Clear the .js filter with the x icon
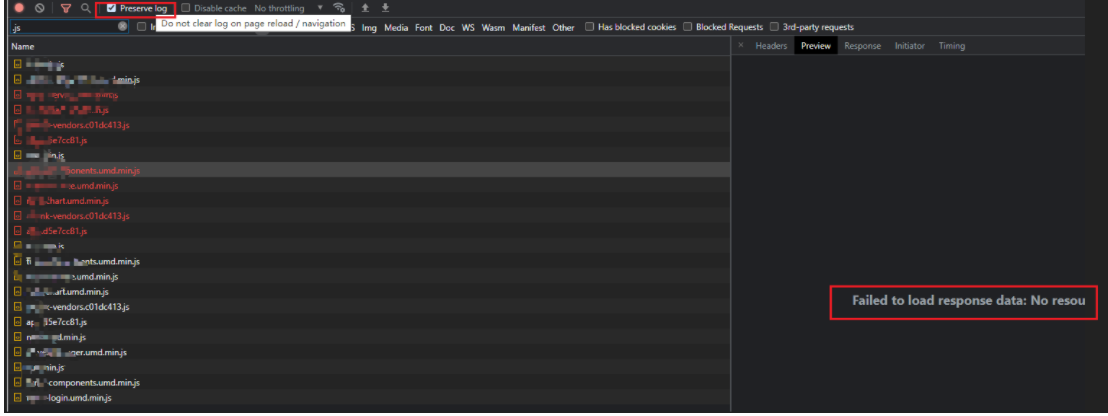Image resolution: width=1108 pixels, height=416 pixels. coord(122,27)
